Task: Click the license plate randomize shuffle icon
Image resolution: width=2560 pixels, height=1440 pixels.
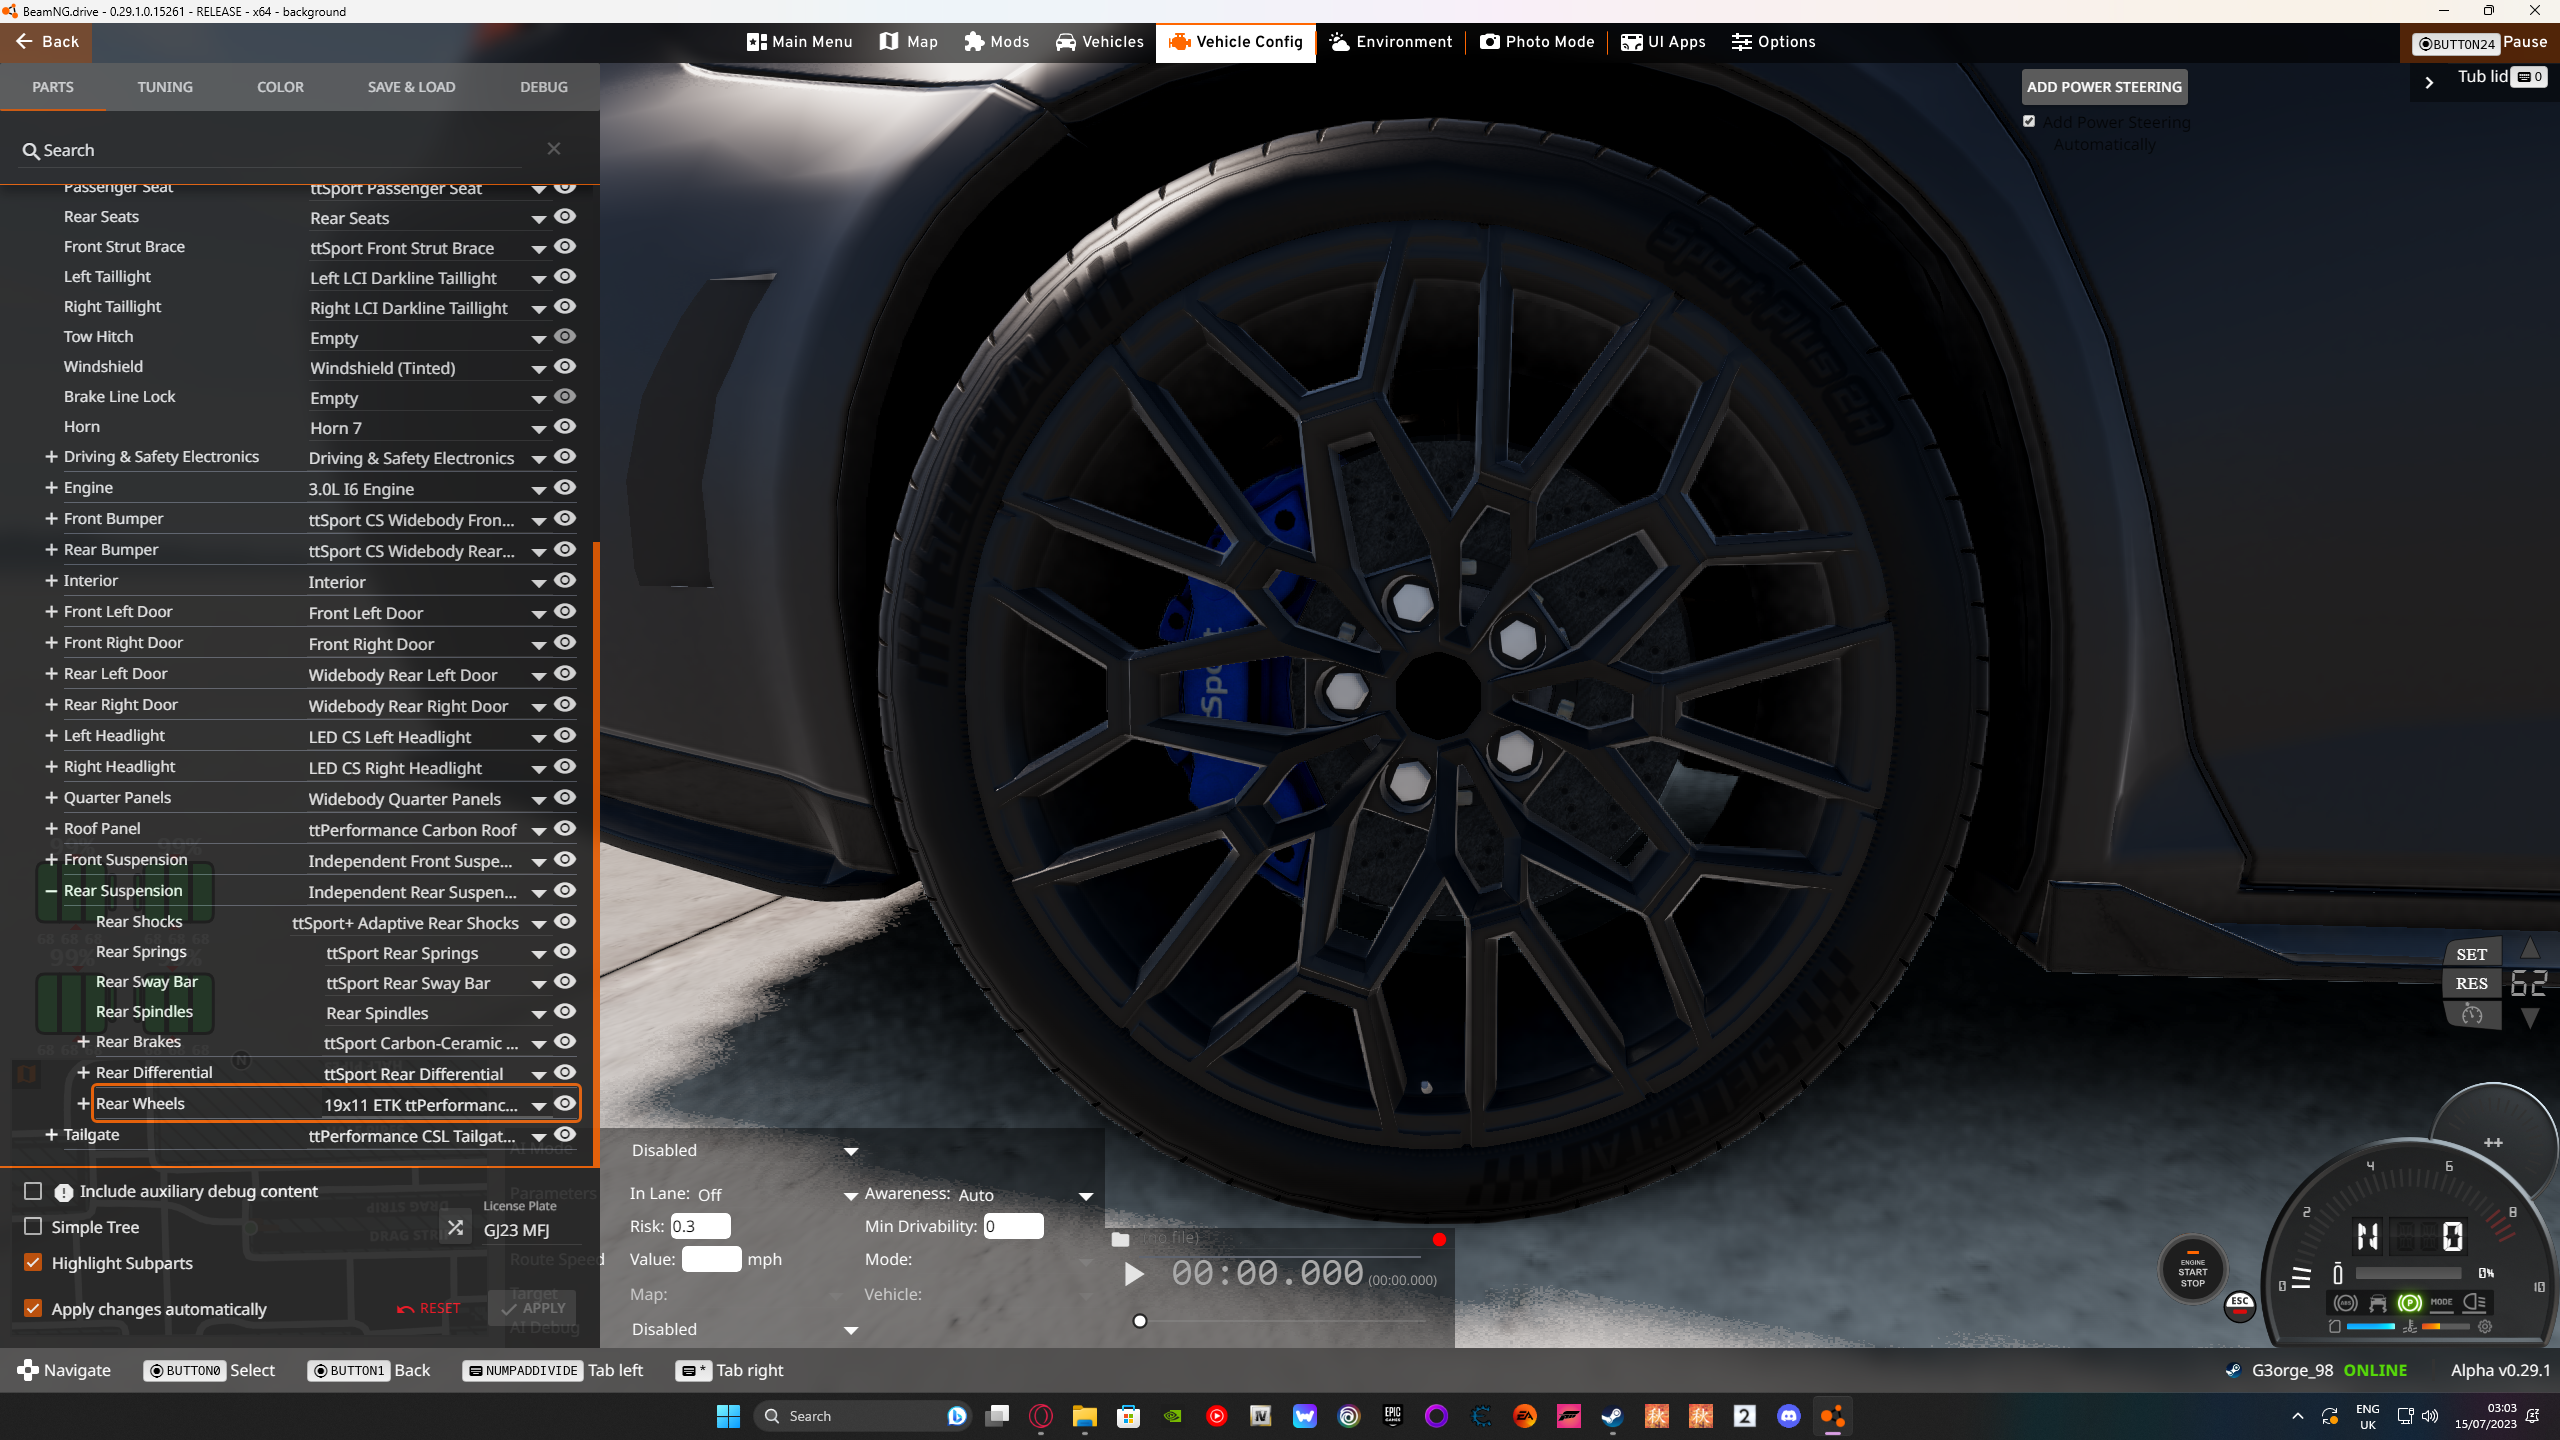Action: pyautogui.click(x=455, y=1227)
